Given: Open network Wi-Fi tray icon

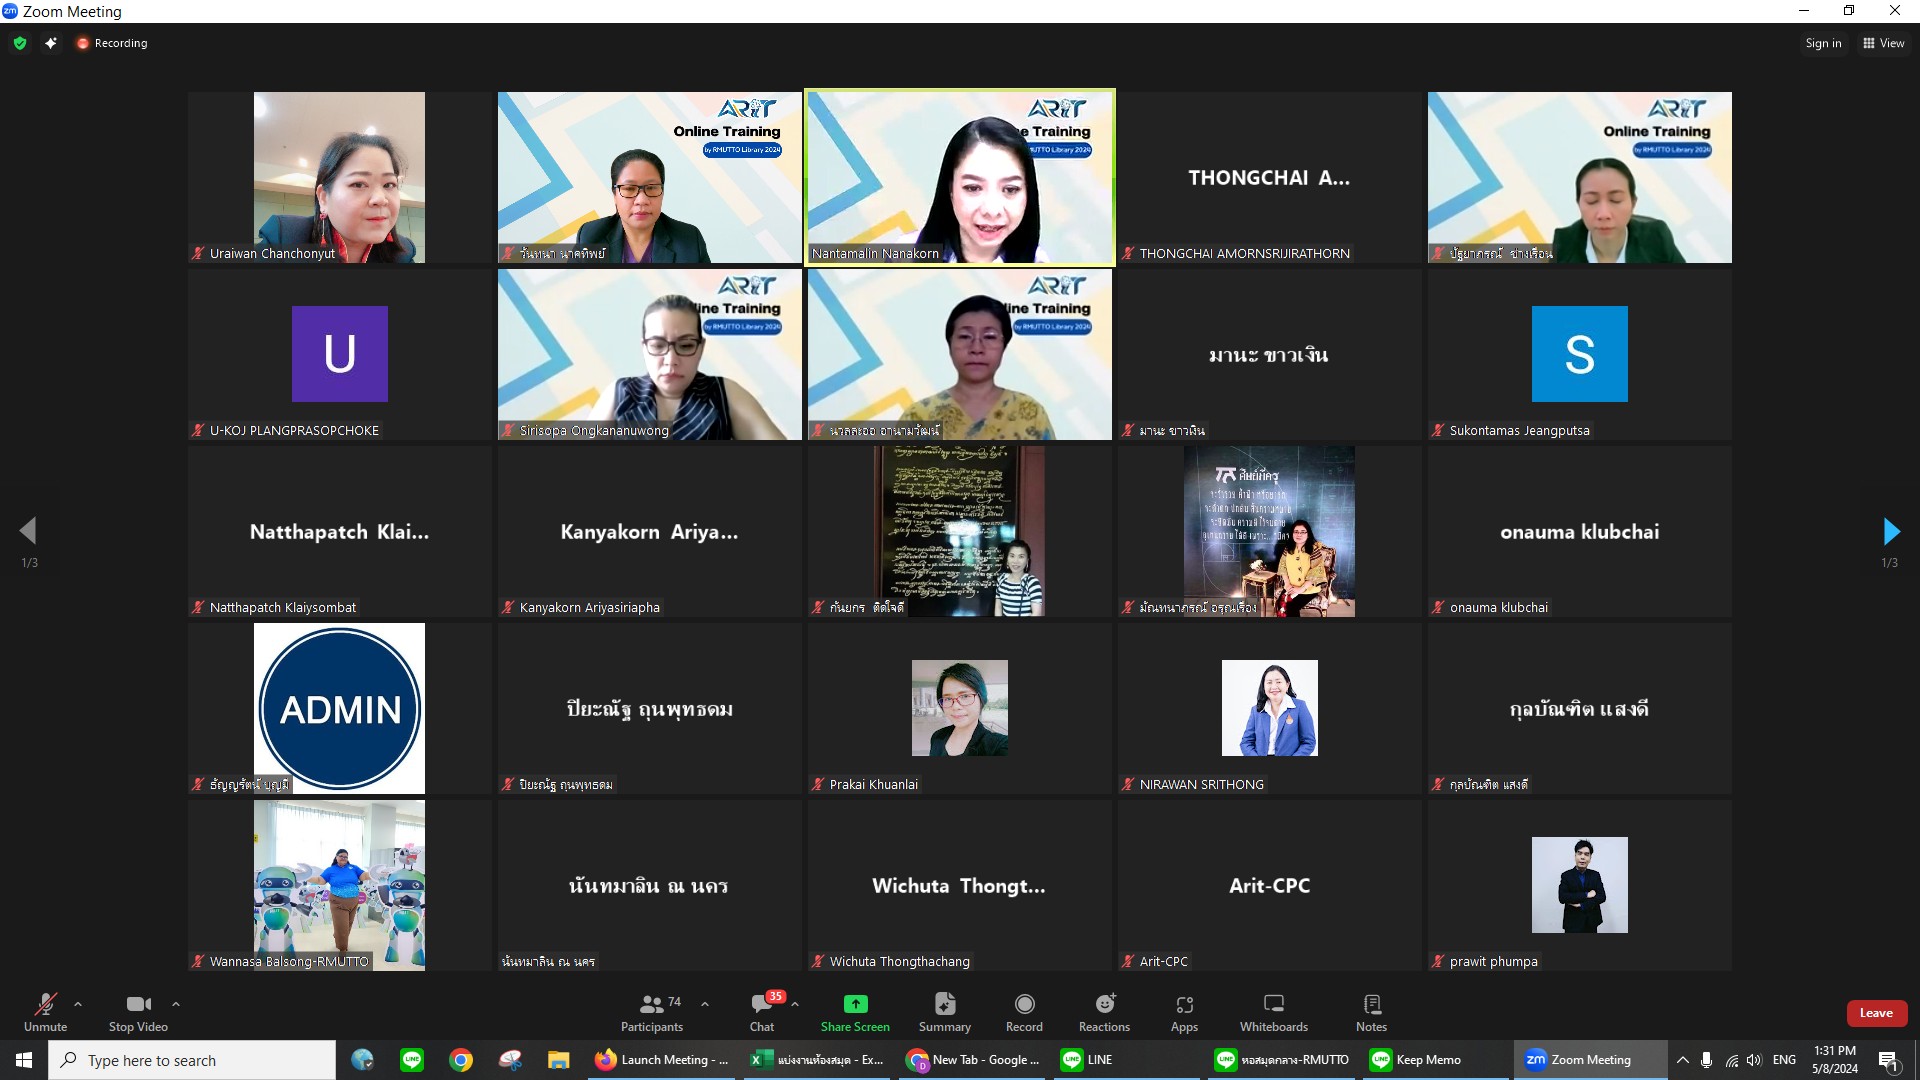Looking at the screenshot, I should [x=1731, y=1060].
